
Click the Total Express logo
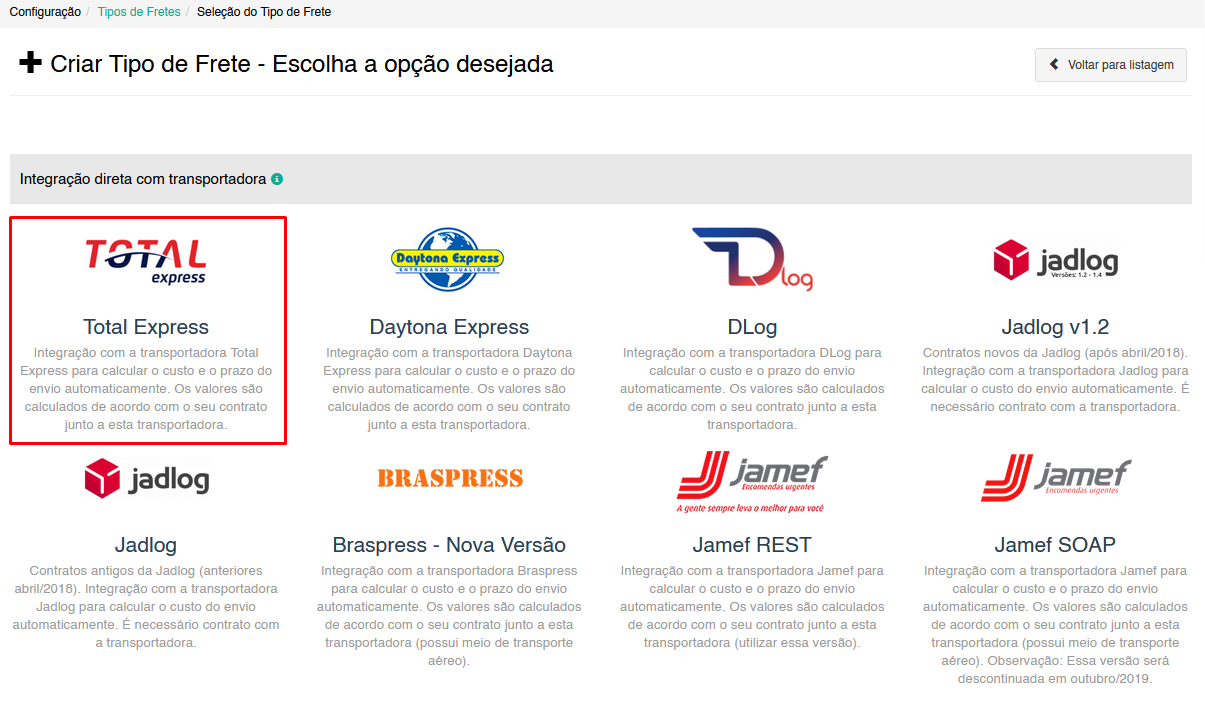pyautogui.click(x=146, y=262)
